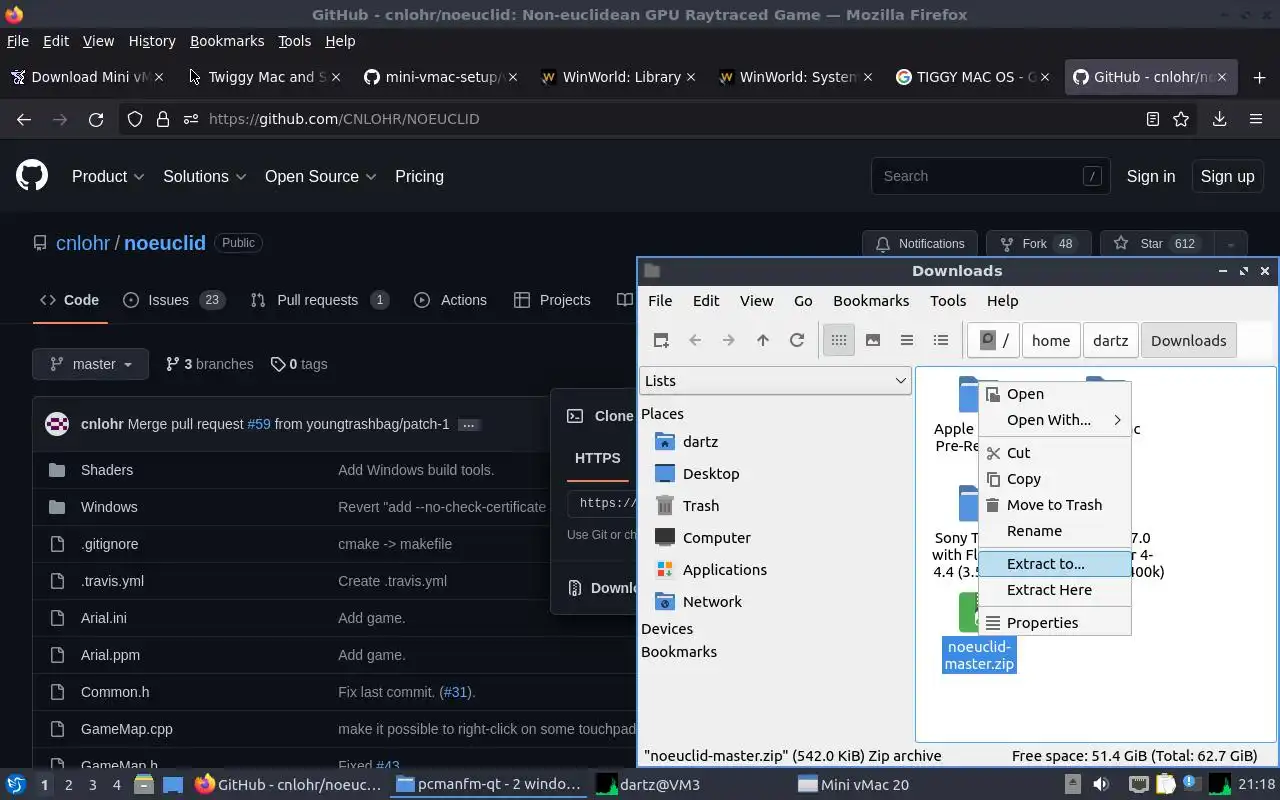Open the Star options dropdown arrow

coord(1230,244)
